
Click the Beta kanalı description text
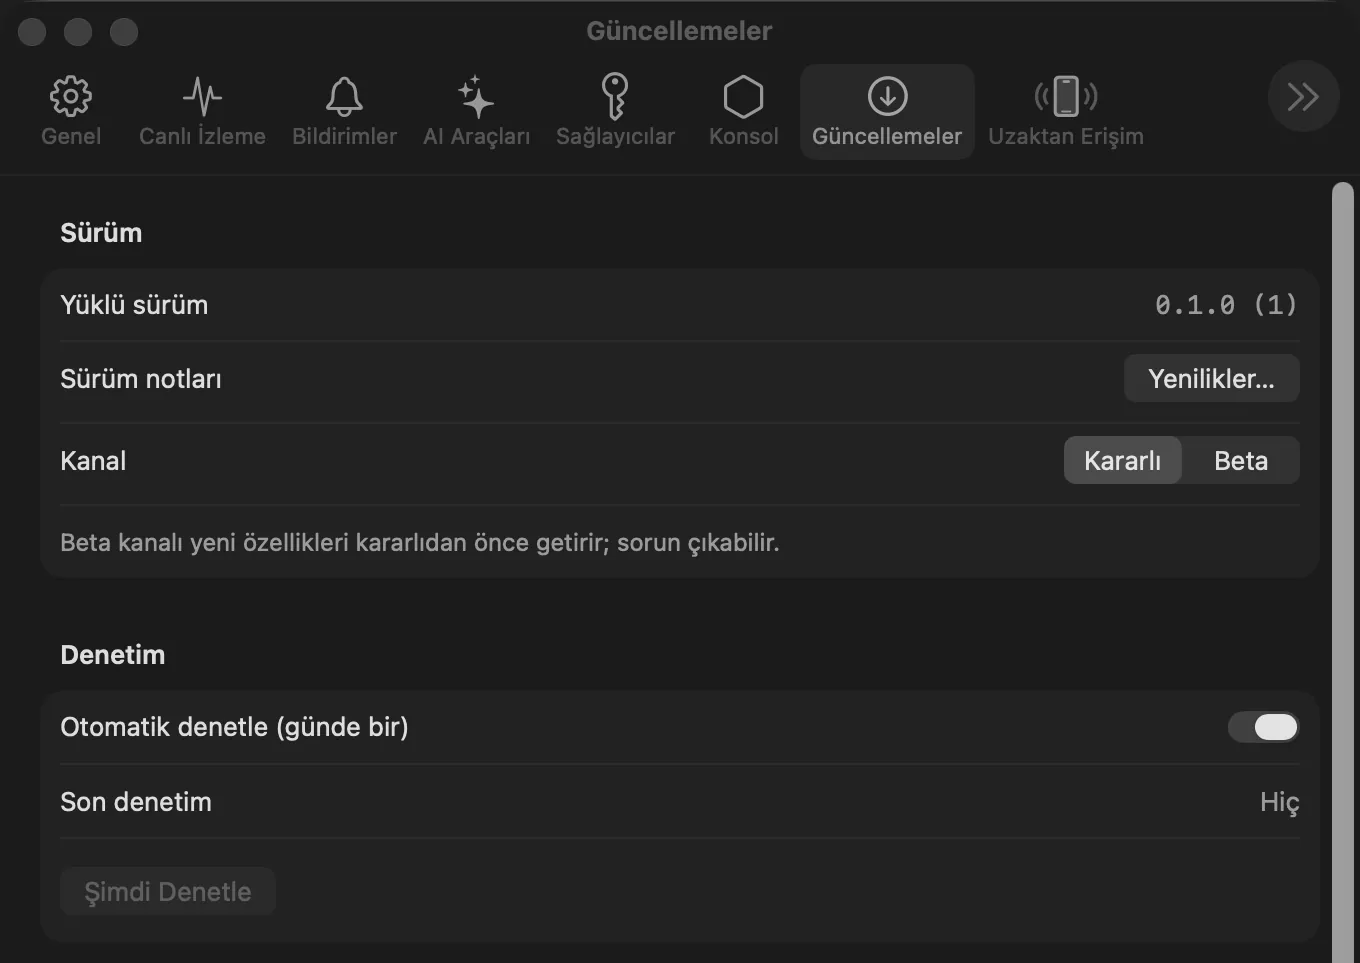point(420,543)
